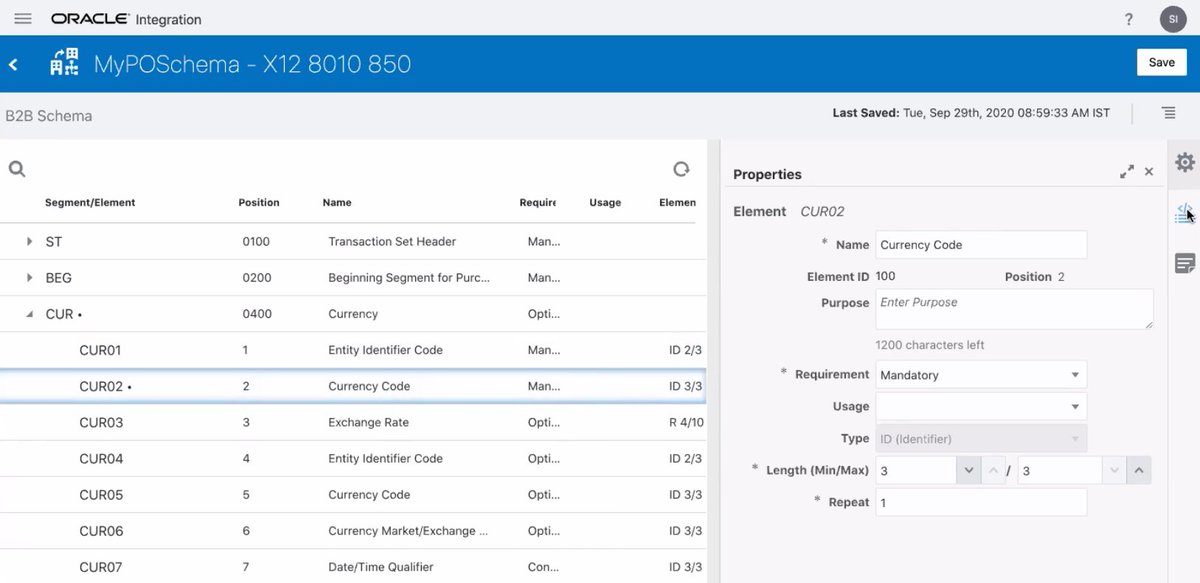This screenshot has width=1200, height=583.
Task: Click the maximum length input field
Action: tap(1060, 470)
